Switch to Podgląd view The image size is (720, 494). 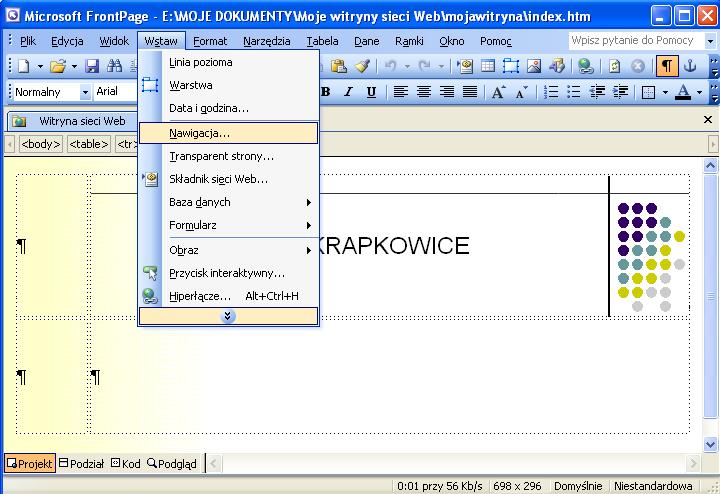click(172, 464)
